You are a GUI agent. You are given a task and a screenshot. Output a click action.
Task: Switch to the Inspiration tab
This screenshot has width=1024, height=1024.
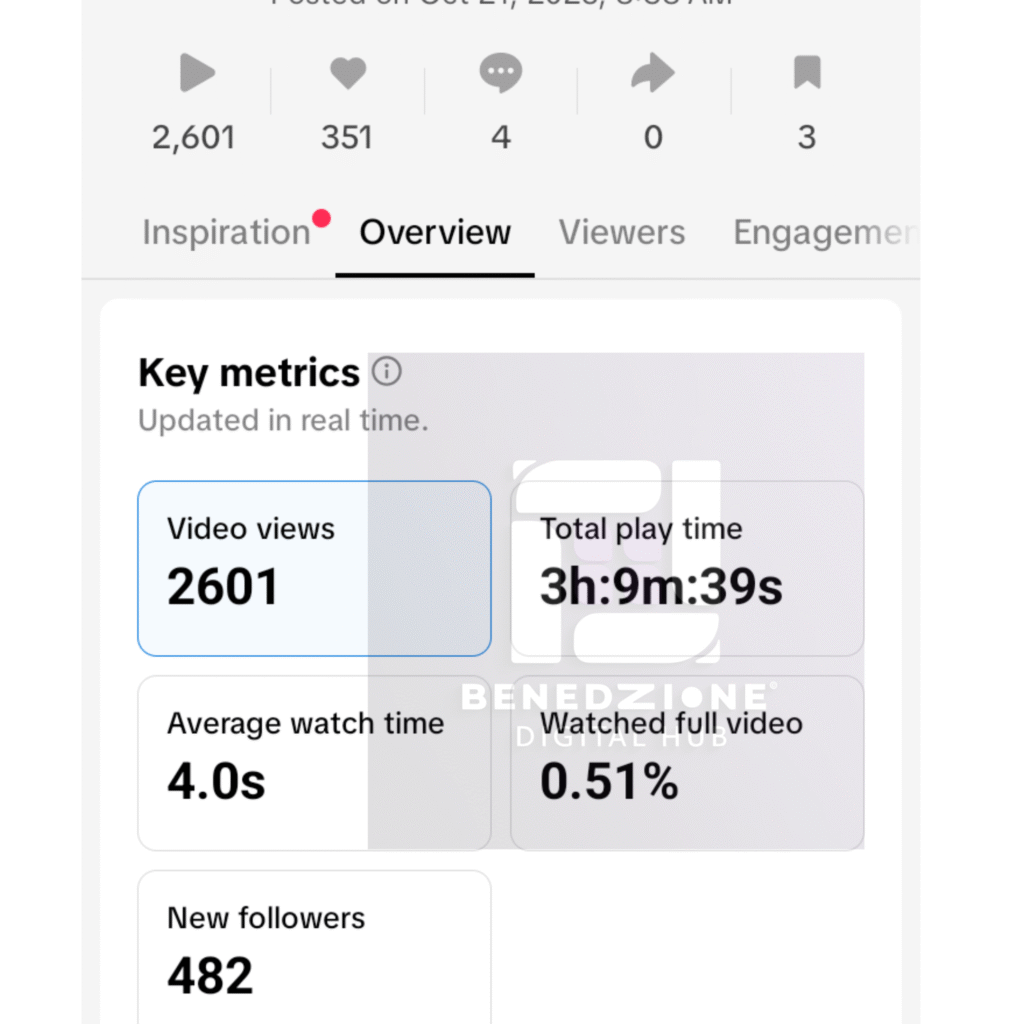click(x=226, y=232)
